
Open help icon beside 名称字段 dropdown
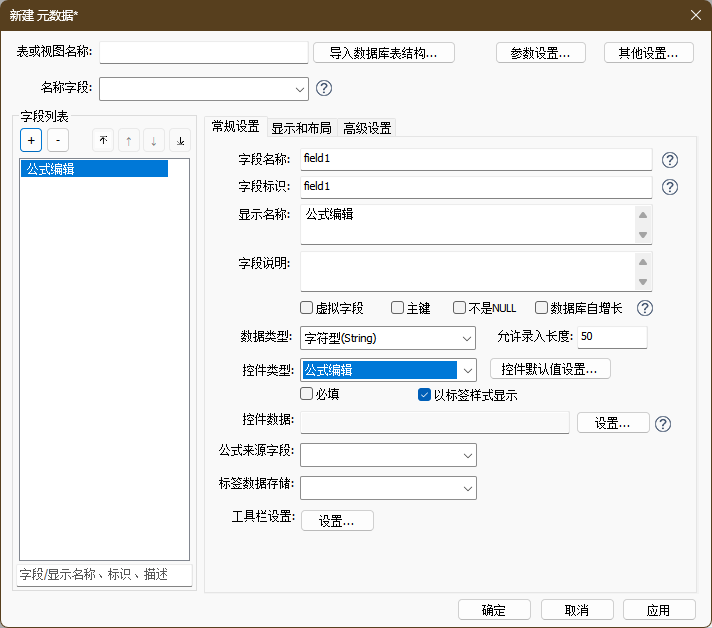pyautogui.click(x=324, y=88)
